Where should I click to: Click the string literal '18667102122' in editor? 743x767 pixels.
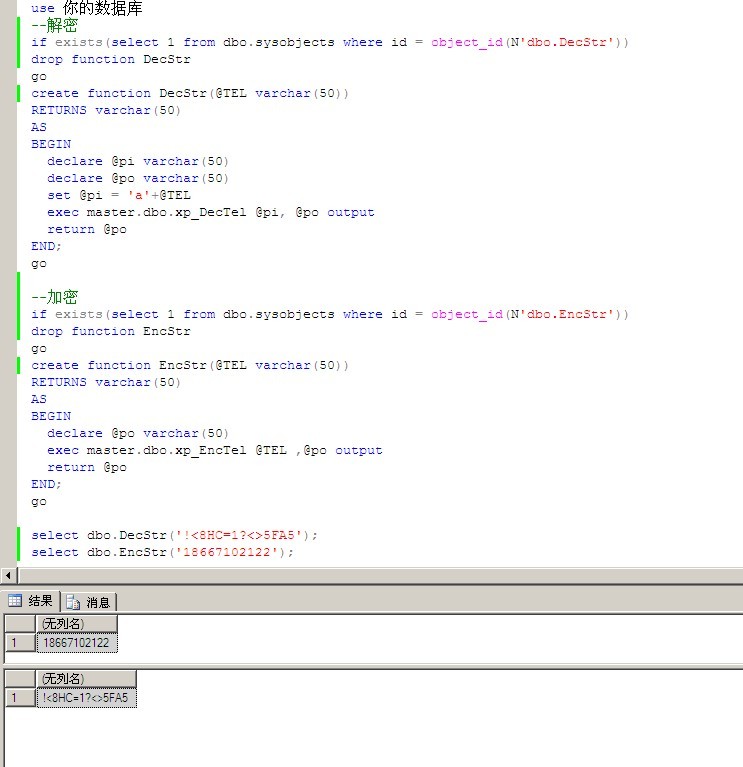tap(229, 552)
